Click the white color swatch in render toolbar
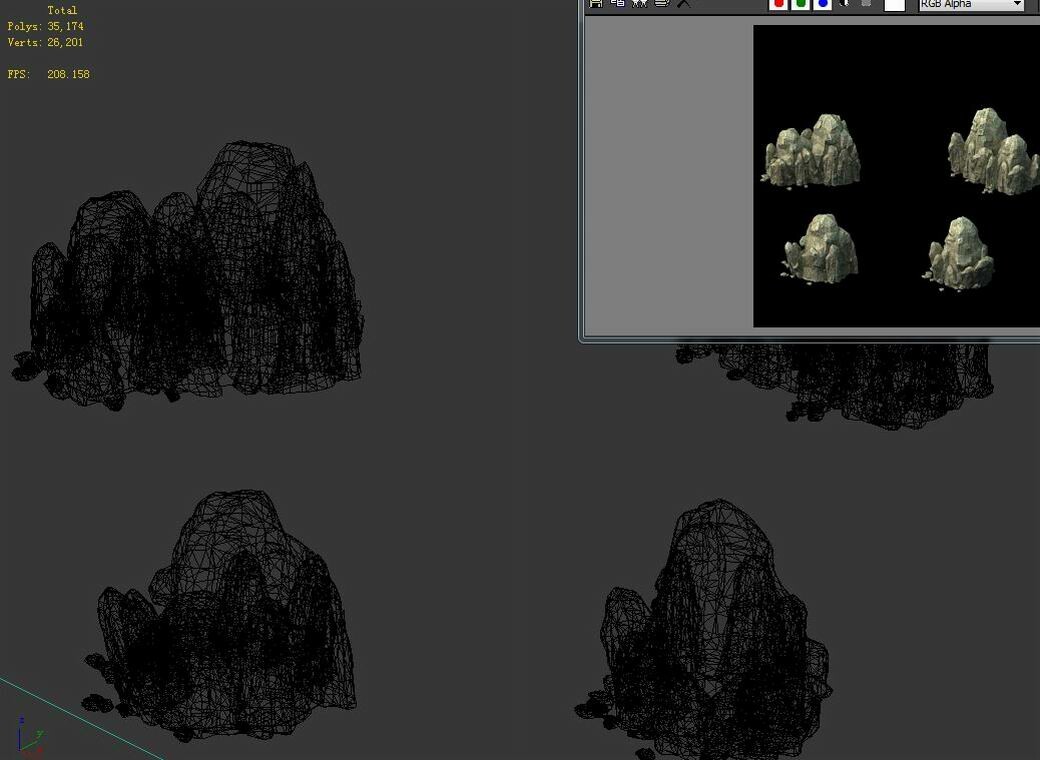This screenshot has width=1040, height=760. 895,5
